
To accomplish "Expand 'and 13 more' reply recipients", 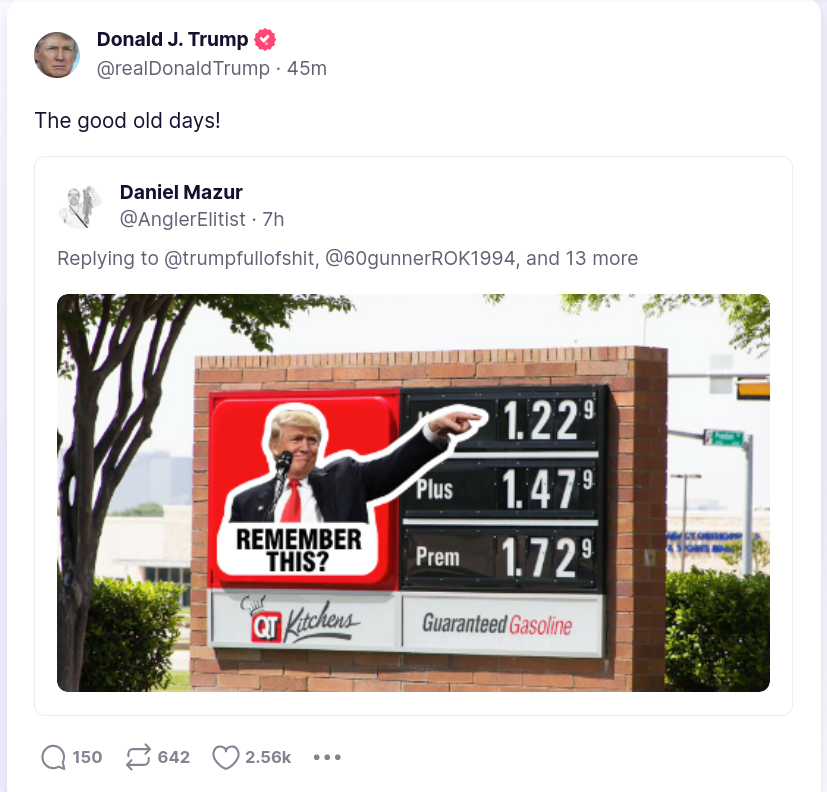I will pyautogui.click(x=582, y=258).
